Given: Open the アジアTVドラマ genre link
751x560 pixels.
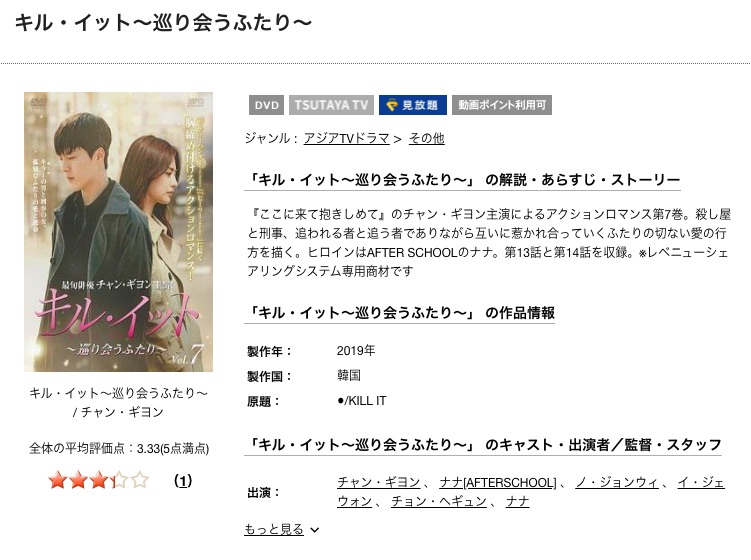Looking at the screenshot, I should (346, 138).
